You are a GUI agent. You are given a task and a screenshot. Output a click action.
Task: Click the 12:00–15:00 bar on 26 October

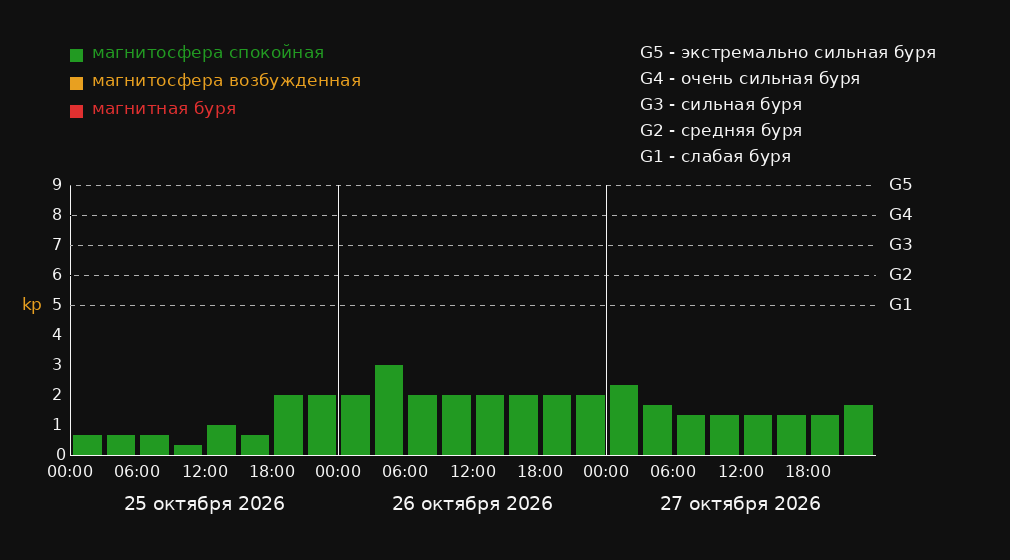click(x=490, y=425)
